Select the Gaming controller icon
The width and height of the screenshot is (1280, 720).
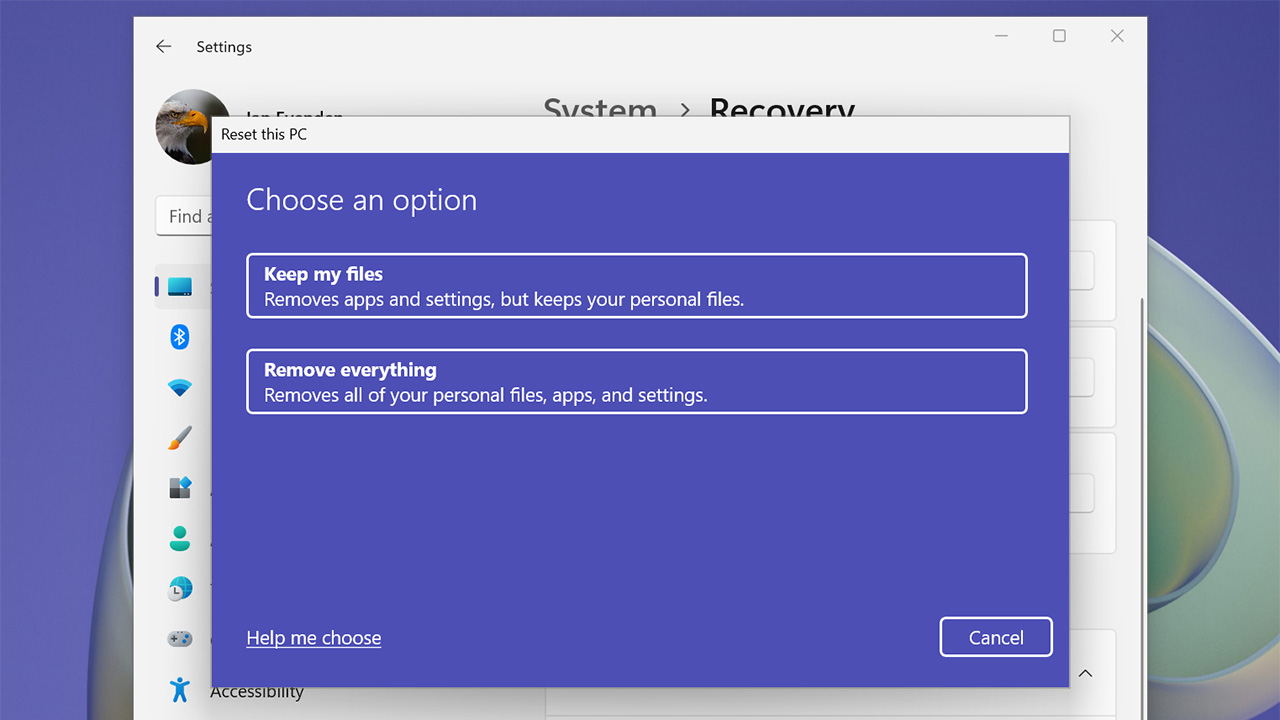181,638
